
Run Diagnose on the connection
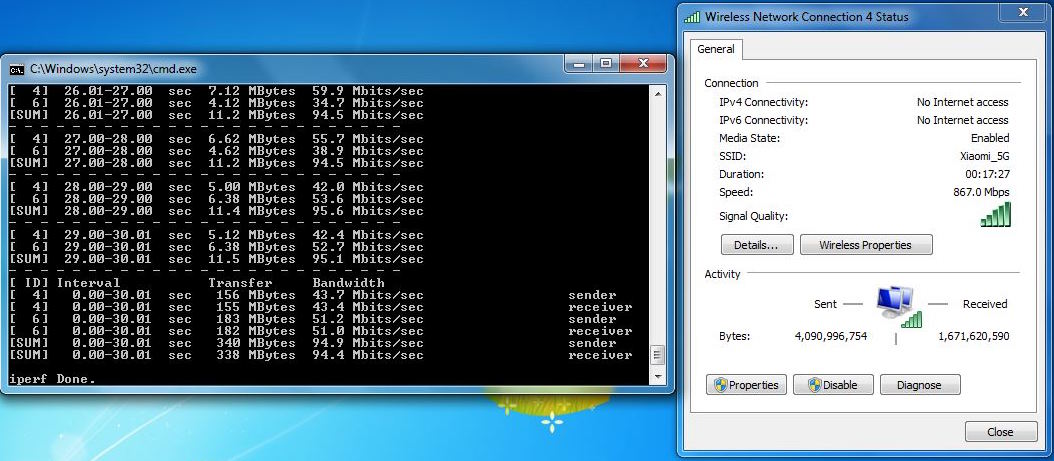click(x=918, y=385)
